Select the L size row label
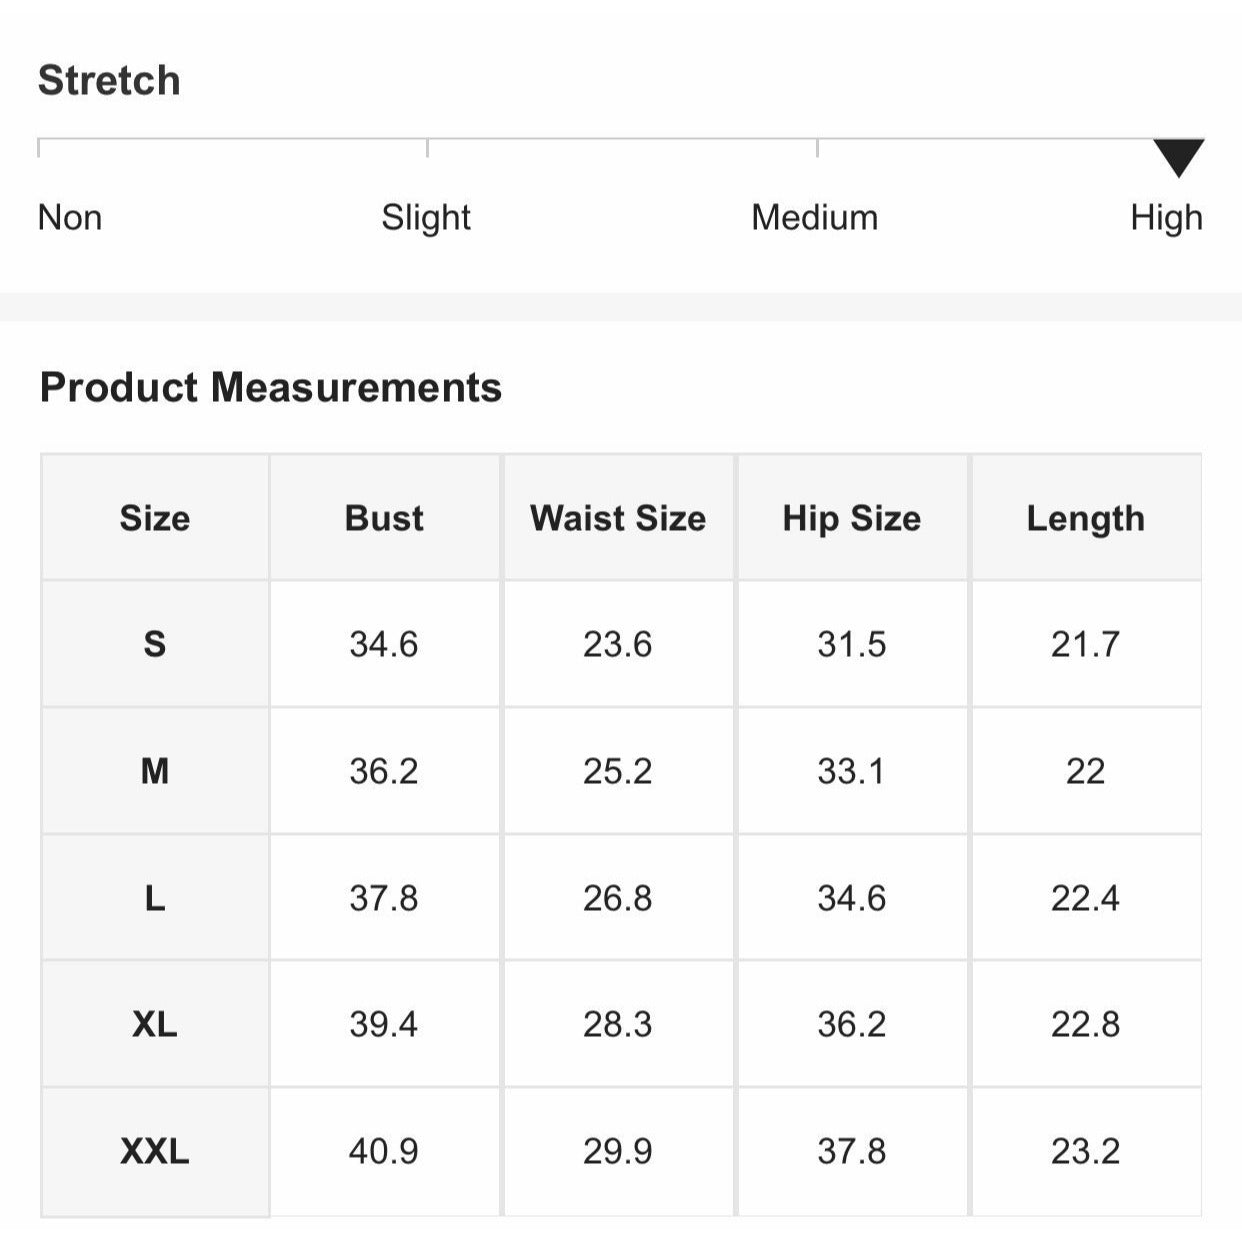Screen dimensions: 1242x1242 (155, 898)
